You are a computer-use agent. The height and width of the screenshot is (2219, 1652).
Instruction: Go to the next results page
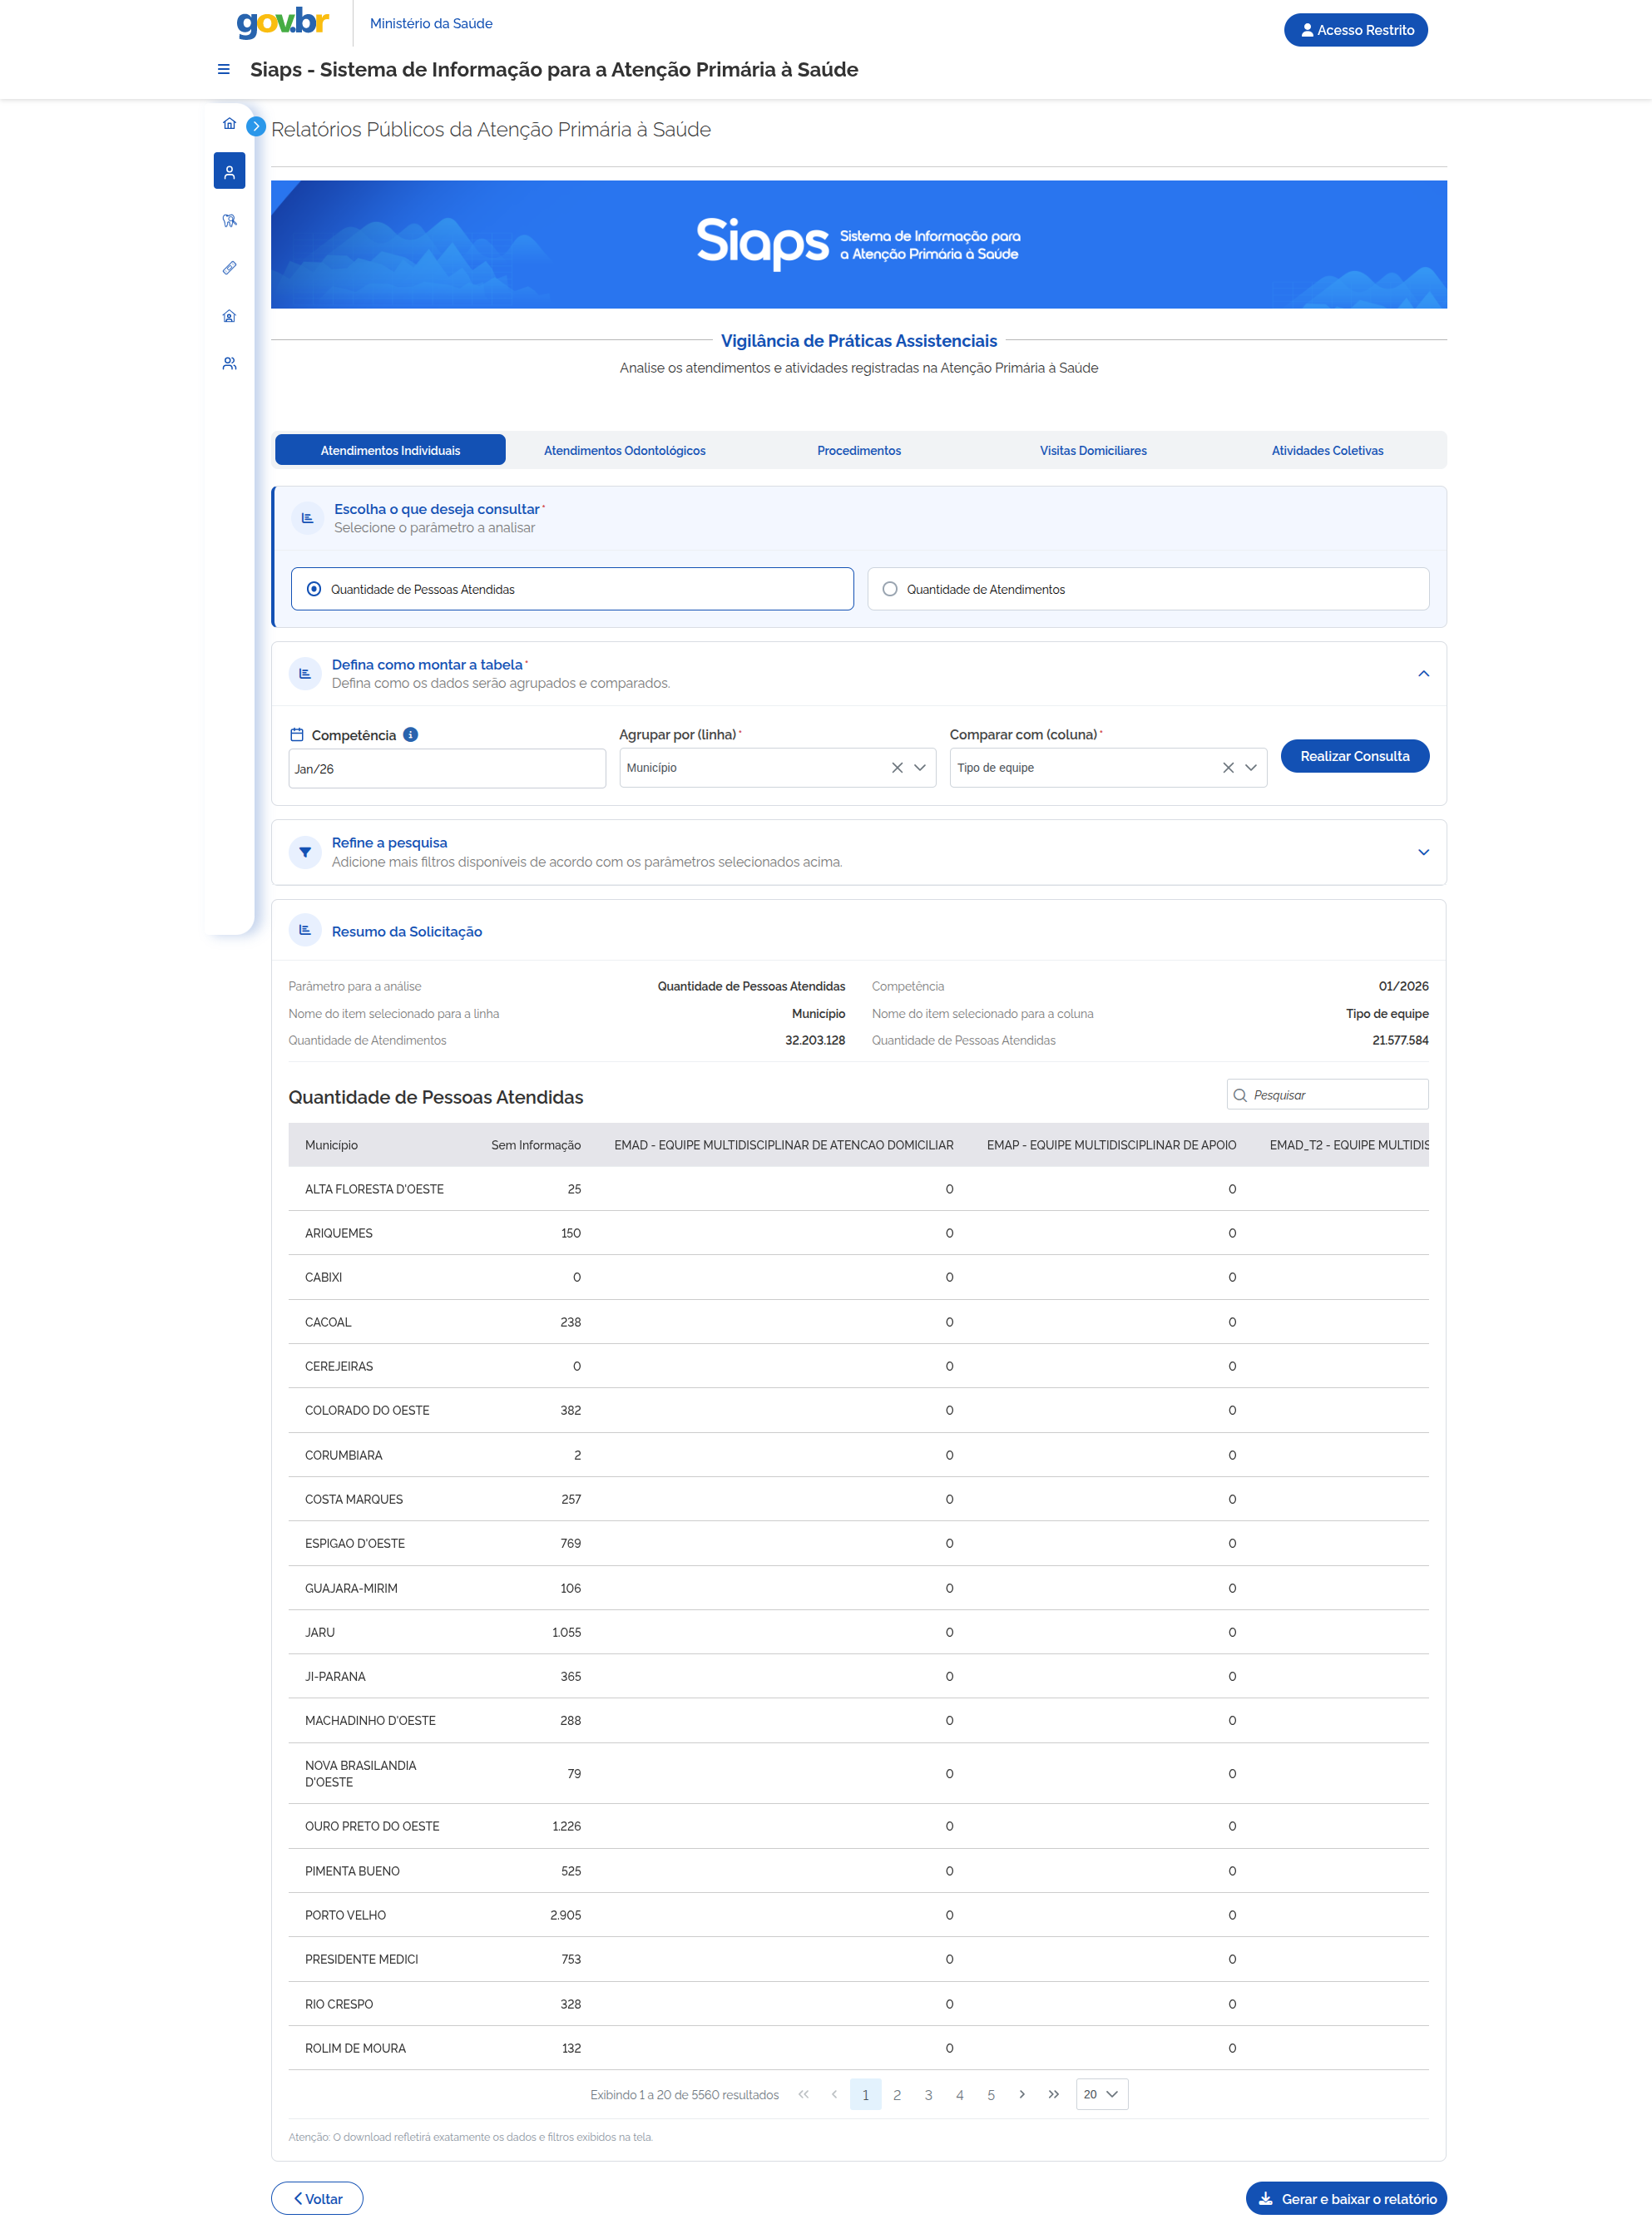coord(1022,2095)
